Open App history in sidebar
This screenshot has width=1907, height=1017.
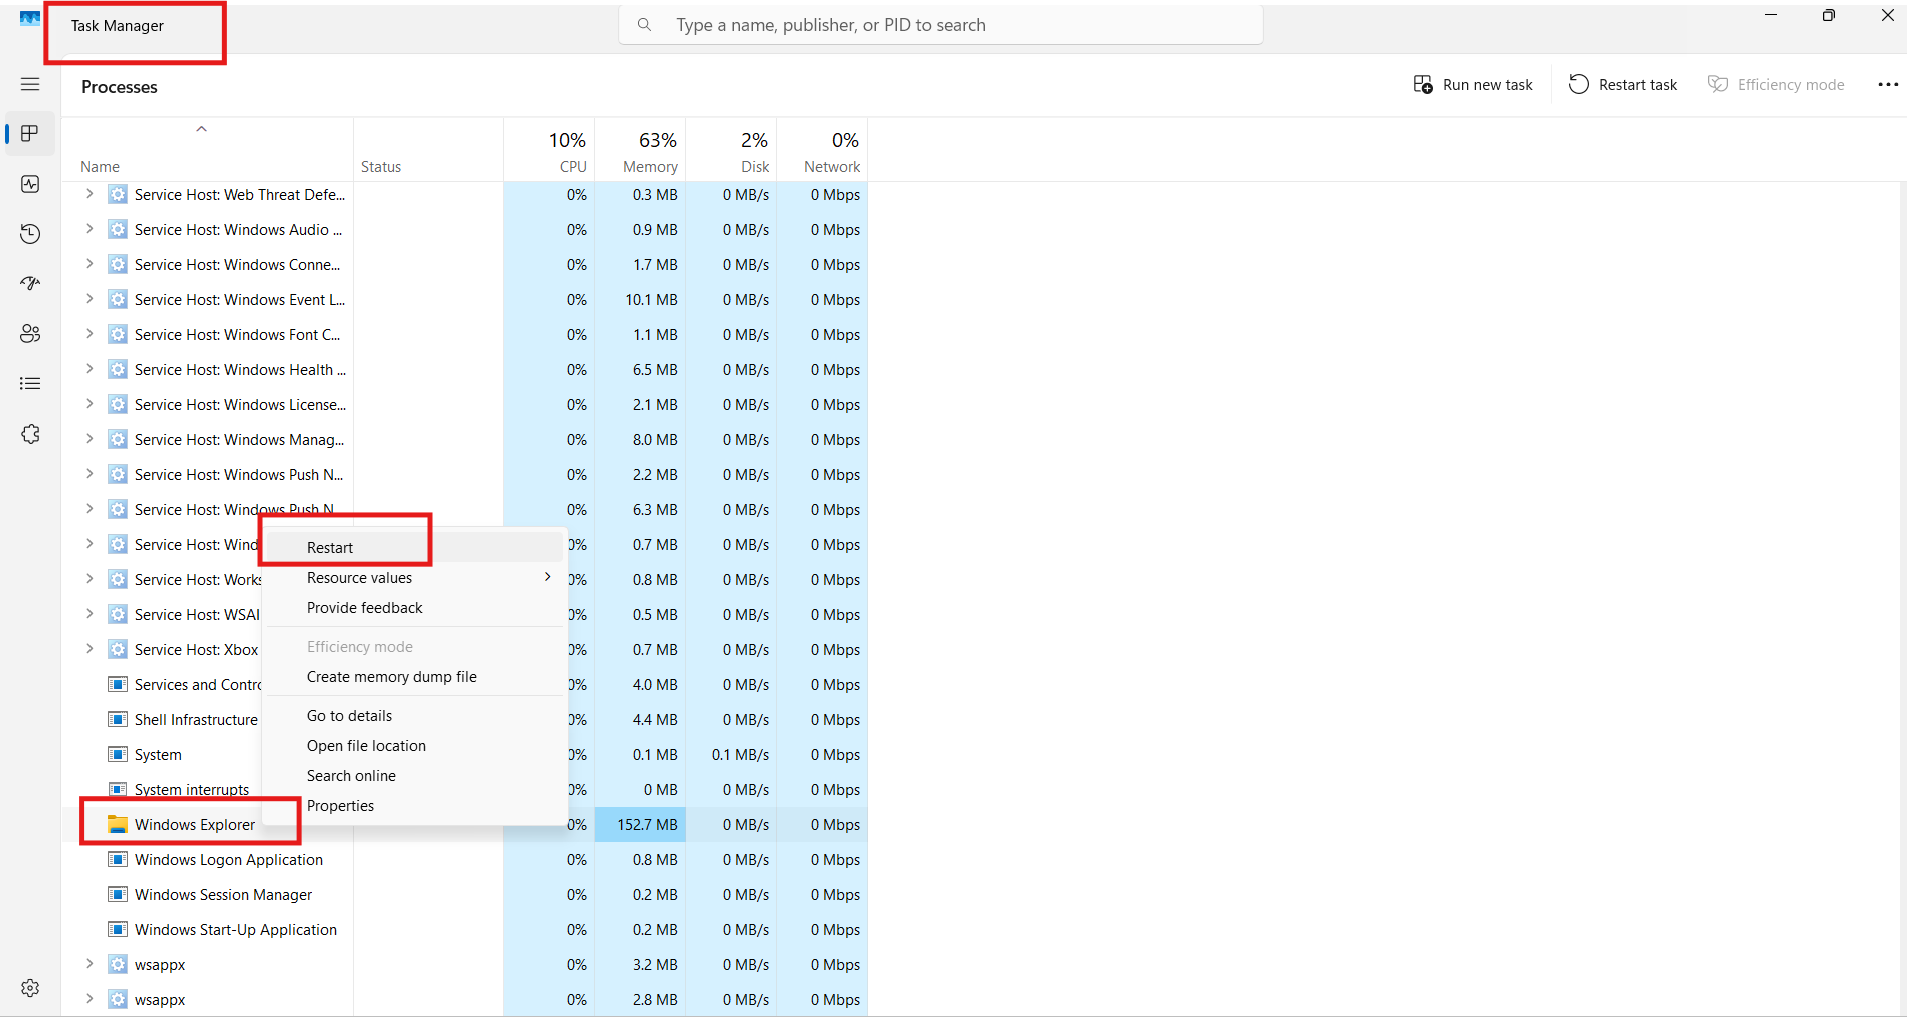[x=30, y=234]
